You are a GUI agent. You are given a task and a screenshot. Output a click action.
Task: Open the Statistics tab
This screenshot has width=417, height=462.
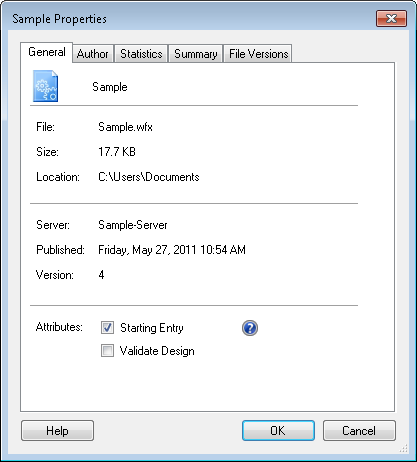[x=141, y=54]
